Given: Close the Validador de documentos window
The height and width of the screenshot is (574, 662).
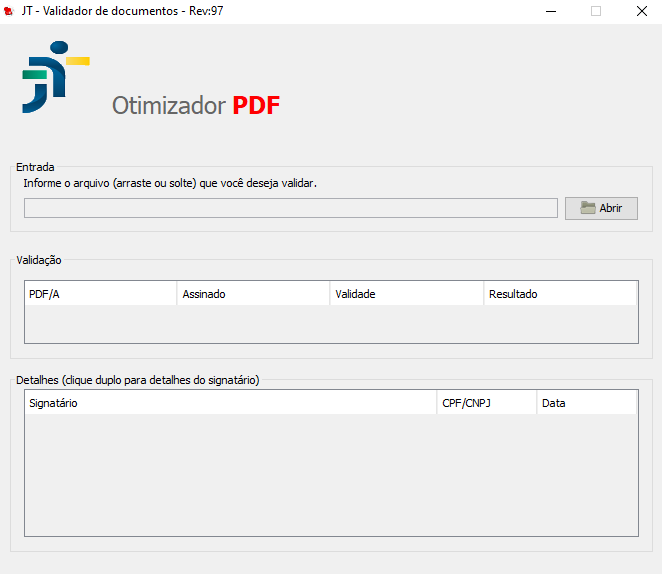Looking at the screenshot, I should tap(642, 11).
